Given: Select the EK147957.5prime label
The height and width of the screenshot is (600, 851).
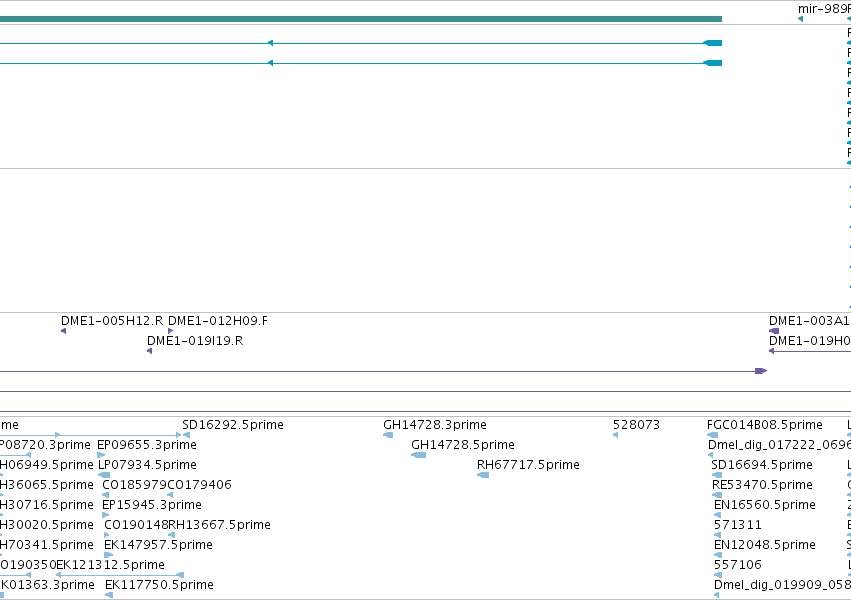Looking at the screenshot, I should (x=158, y=545).
